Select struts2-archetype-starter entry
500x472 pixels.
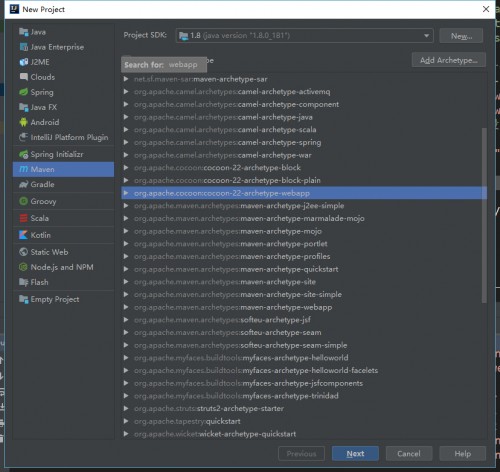pos(240,408)
